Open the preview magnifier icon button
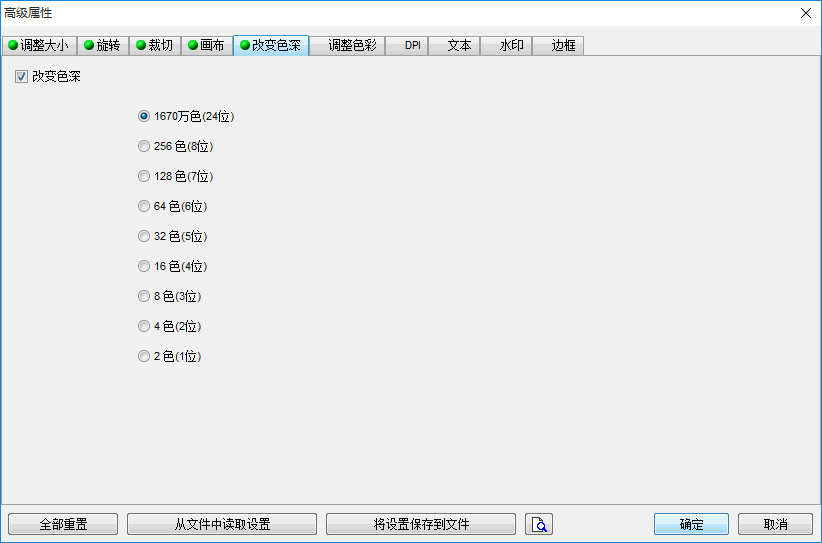Screen dimensions: 822x543 point(539,524)
